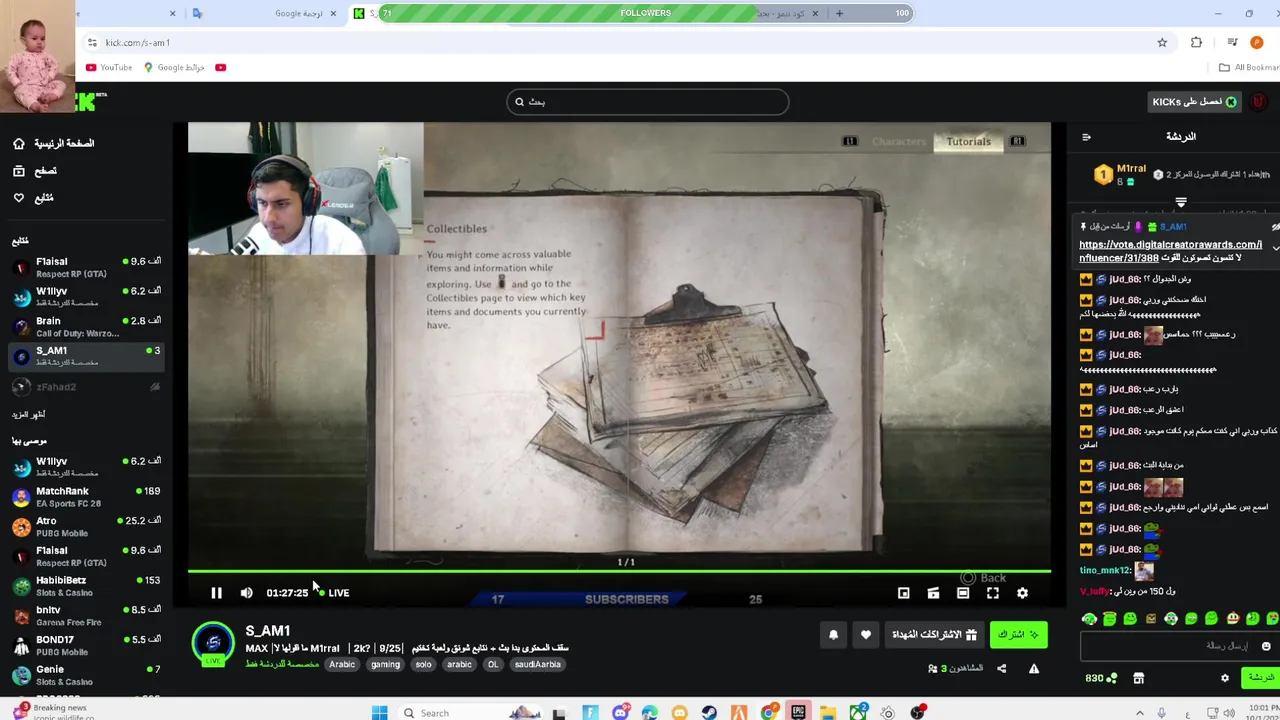Open Steam from the taskbar
Screen dimensions: 1280x720
pyautogui.click(x=709, y=713)
